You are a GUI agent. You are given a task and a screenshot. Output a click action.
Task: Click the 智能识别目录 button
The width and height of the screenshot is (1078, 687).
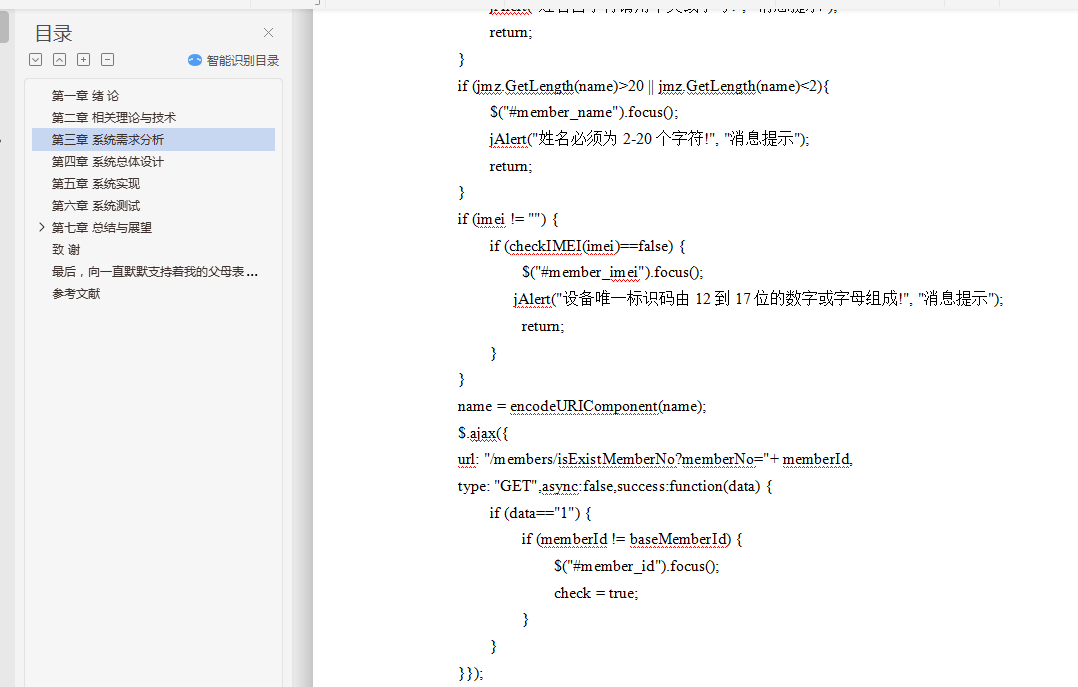tap(234, 61)
